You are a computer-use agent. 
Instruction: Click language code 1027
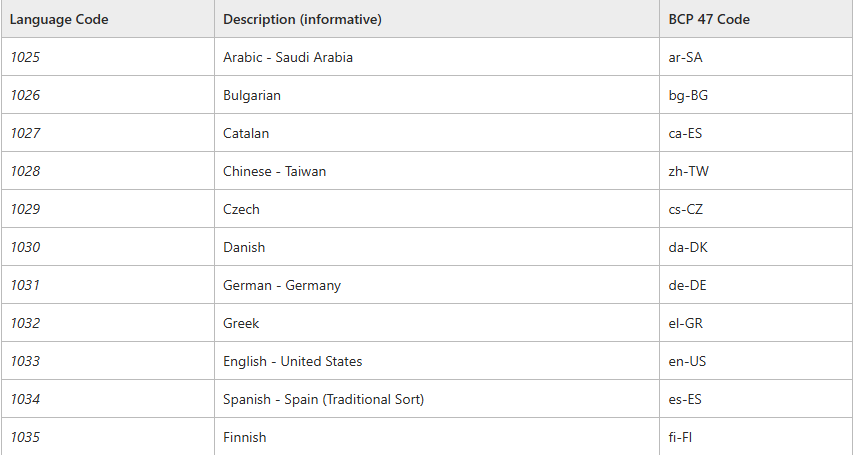click(26, 133)
